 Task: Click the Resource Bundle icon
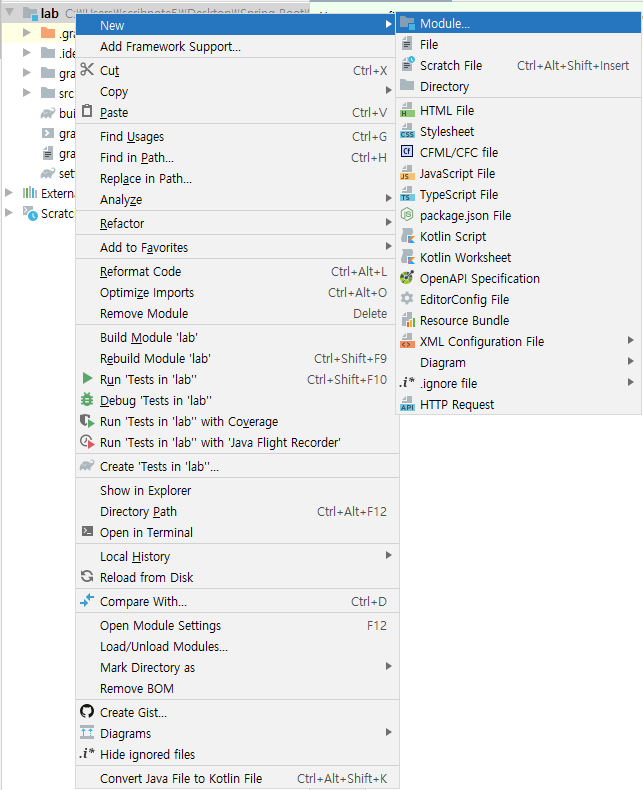coord(407,321)
